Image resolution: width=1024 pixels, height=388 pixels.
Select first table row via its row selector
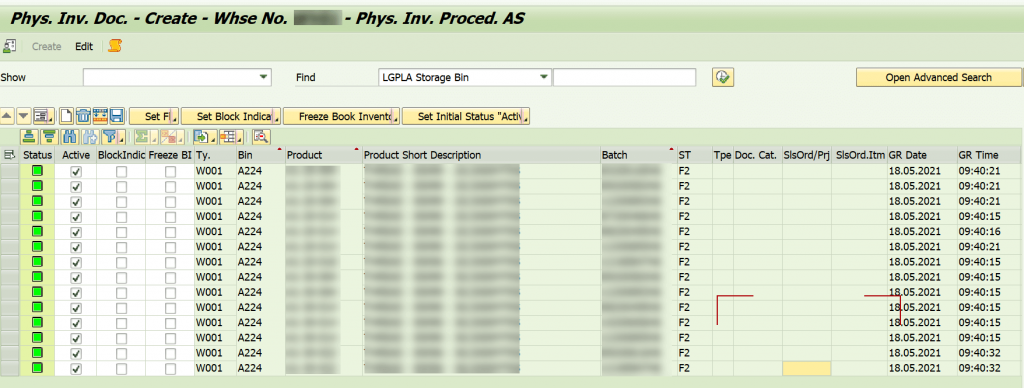point(9,171)
